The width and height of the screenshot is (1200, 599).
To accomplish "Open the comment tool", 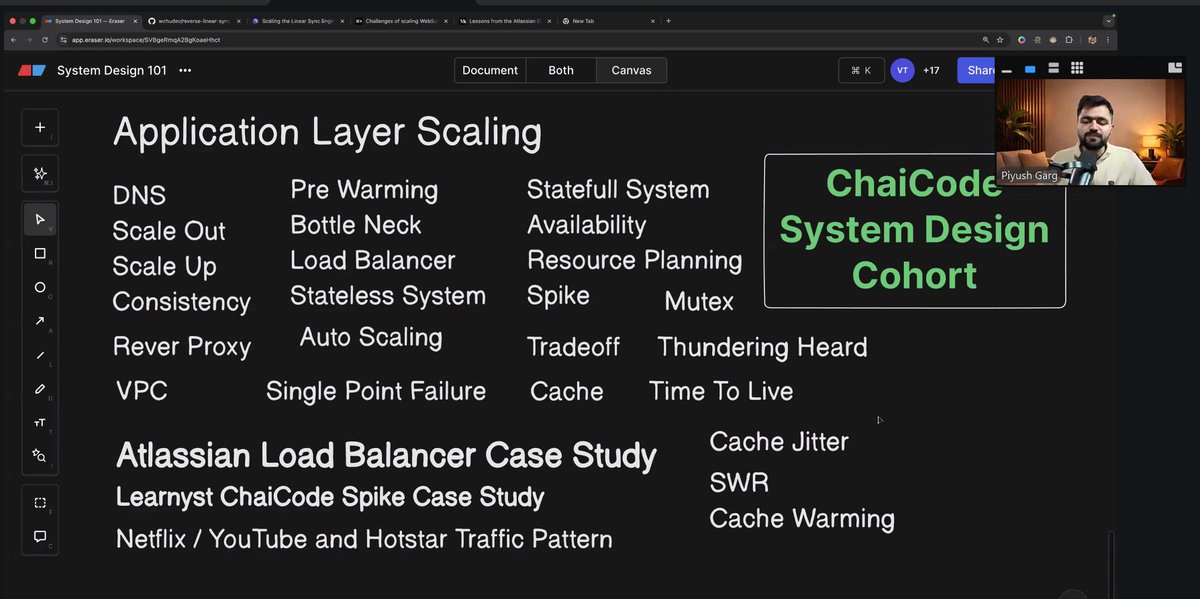I will coord(40,537).
